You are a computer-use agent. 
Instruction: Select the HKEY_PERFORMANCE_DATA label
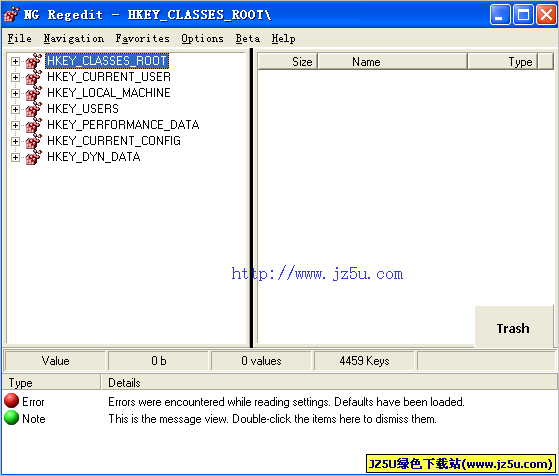click(x=123, y=125)
